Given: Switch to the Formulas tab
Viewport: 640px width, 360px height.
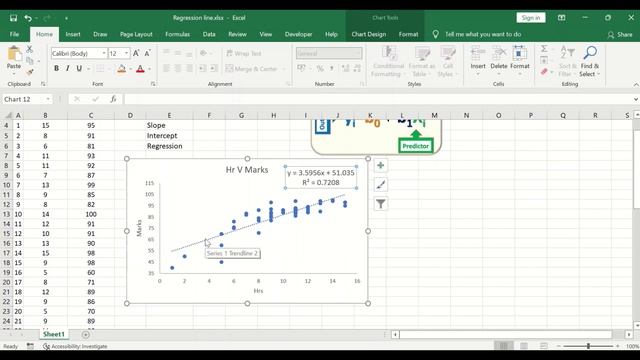Looking at the screenshot, I should (177, 35).
